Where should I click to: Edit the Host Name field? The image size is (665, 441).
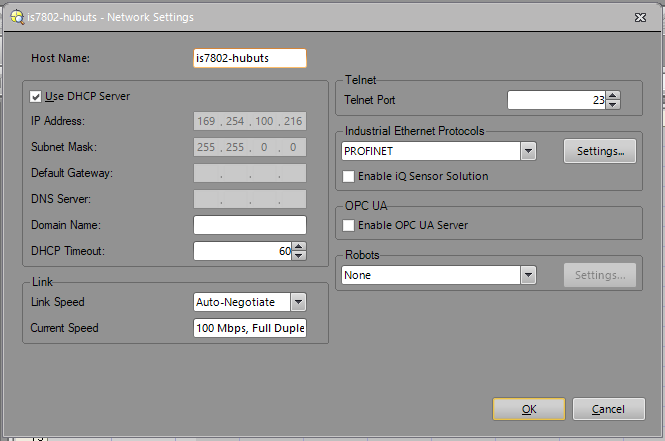click(x=250, y=58)
